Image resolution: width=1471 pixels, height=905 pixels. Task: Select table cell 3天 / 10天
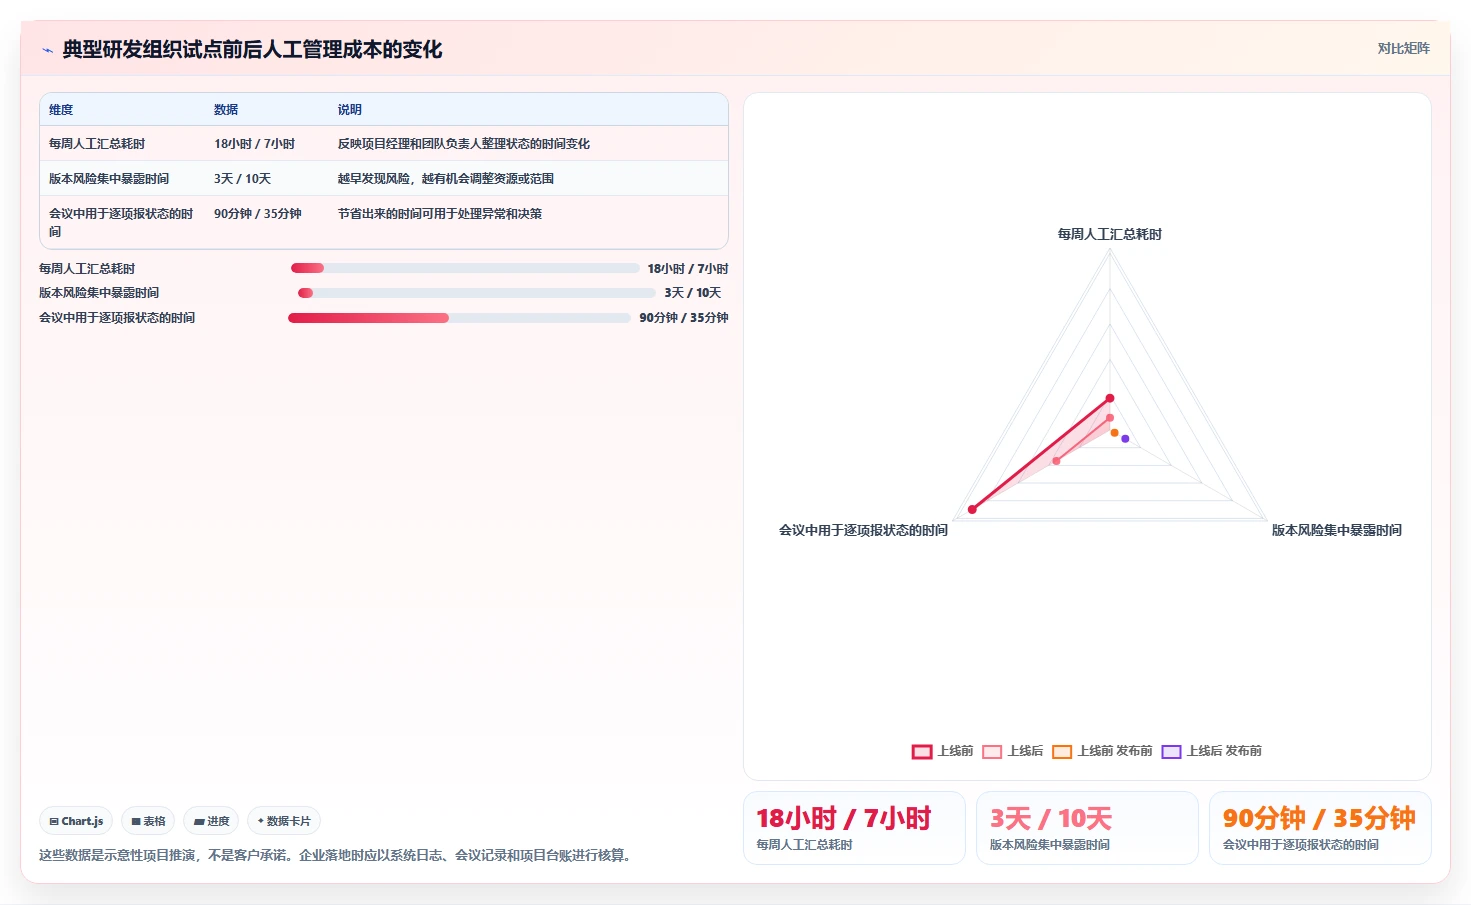[242, 179]
